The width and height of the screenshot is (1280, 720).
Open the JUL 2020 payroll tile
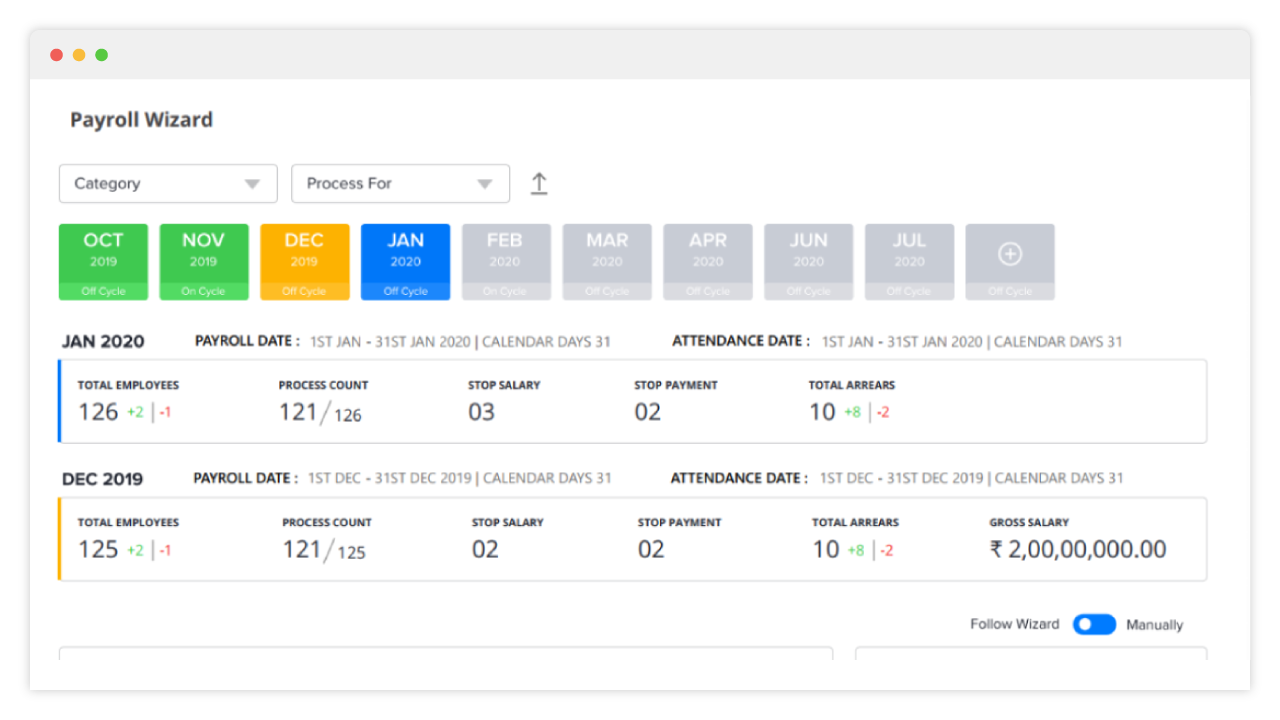909,261
